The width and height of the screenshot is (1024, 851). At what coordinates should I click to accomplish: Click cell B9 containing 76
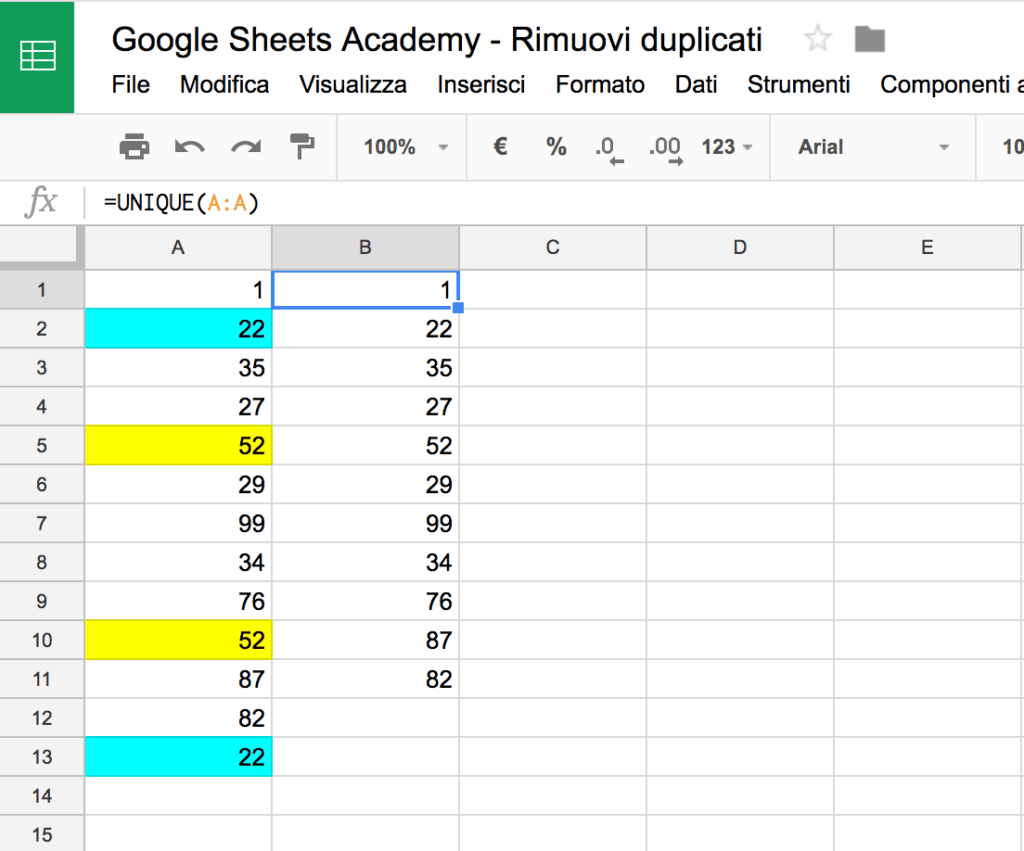pos(366,601)
